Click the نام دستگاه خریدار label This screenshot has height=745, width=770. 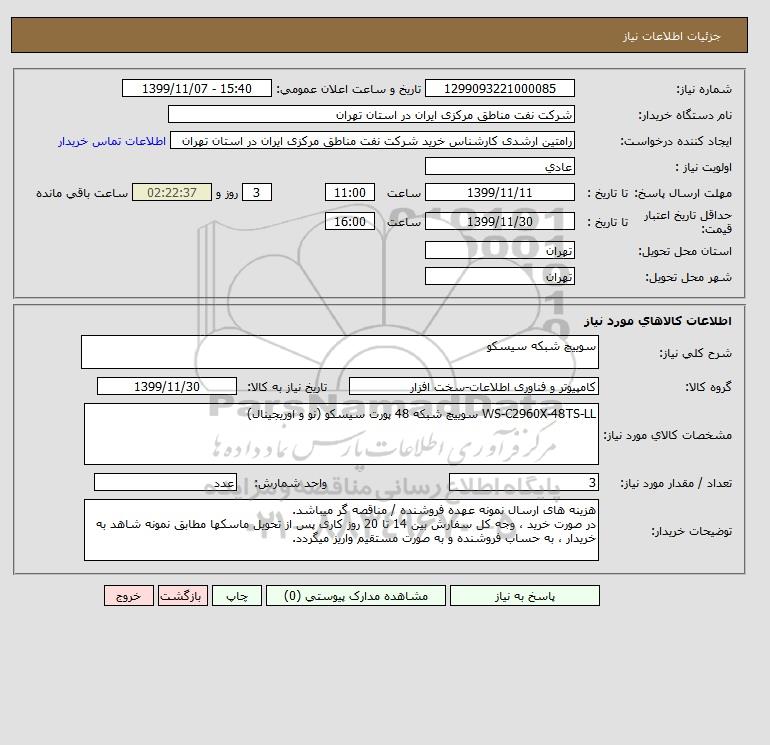point(685,115)
